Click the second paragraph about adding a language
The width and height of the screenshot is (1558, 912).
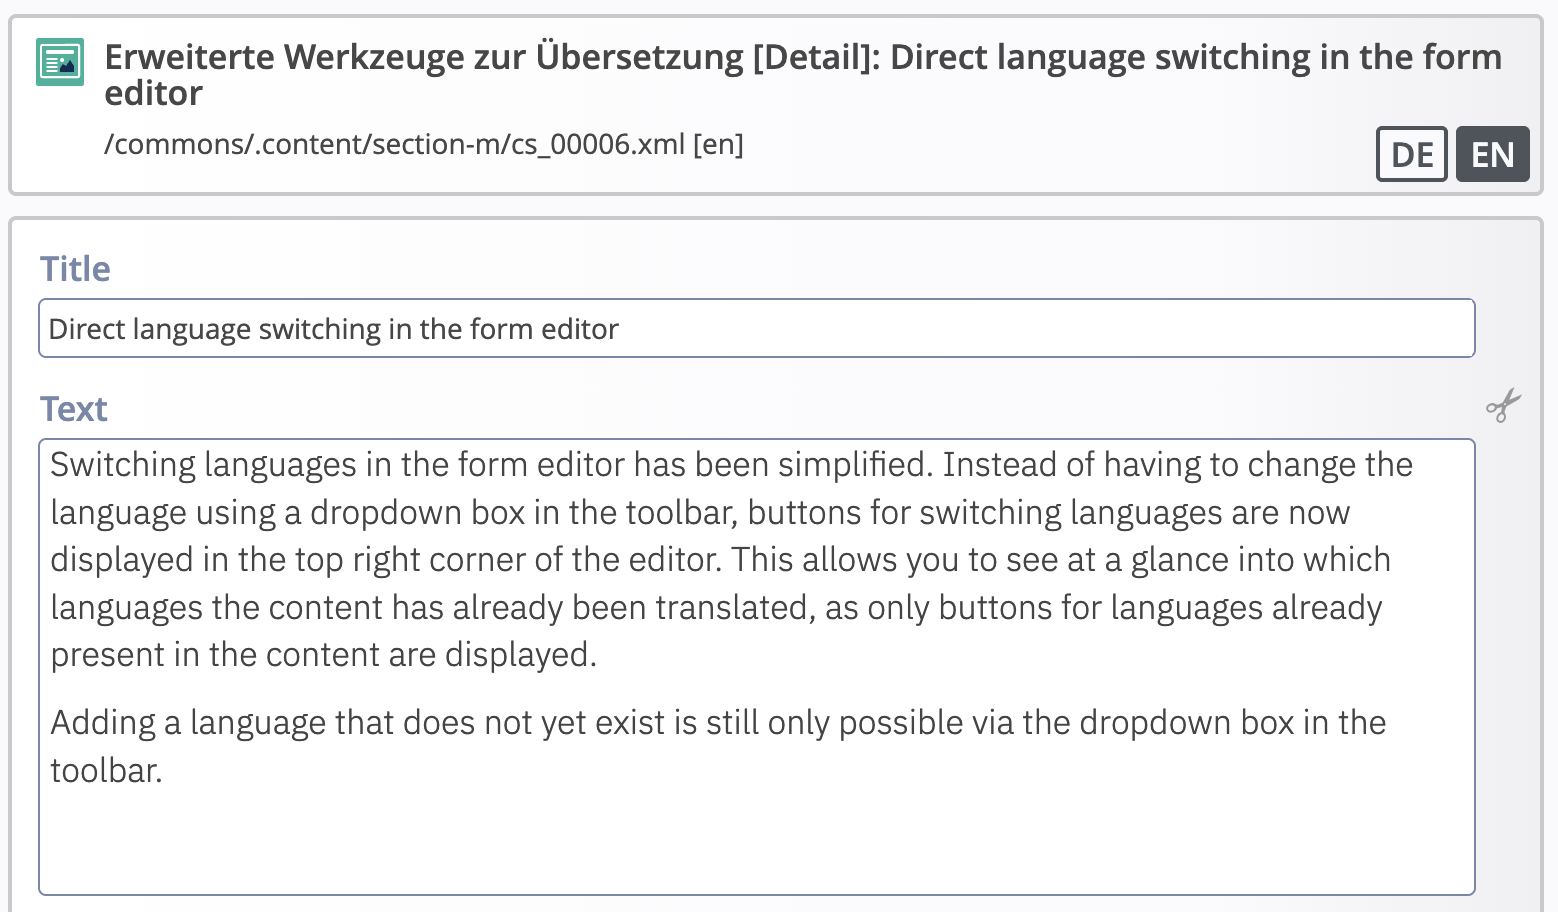pos(700,746)
